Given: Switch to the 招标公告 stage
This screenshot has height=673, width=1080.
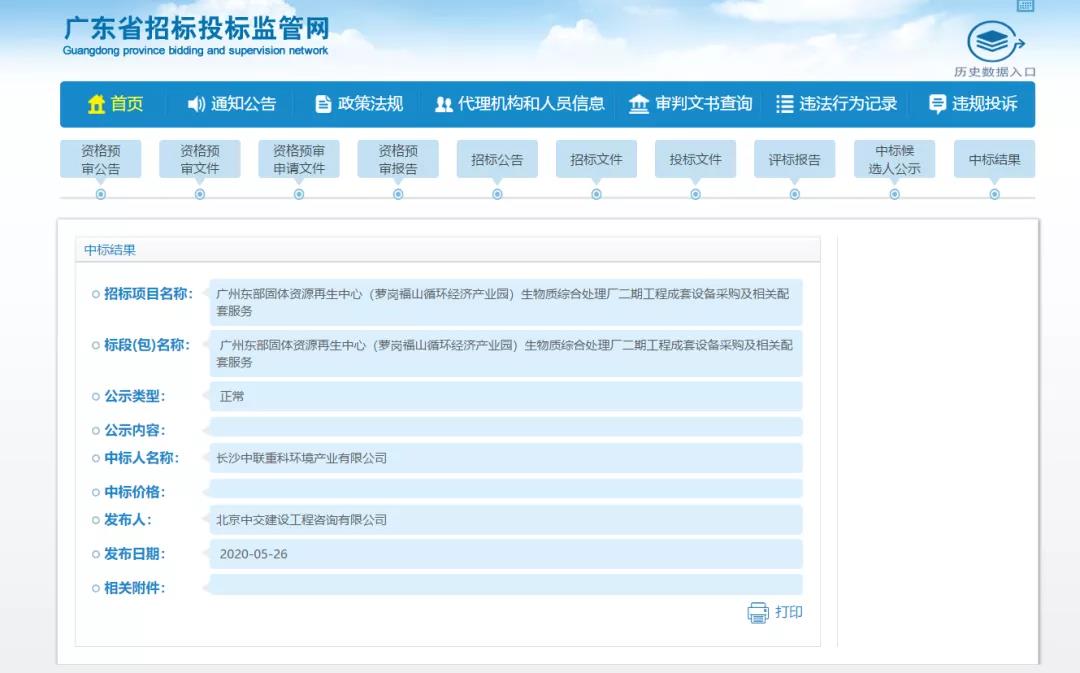Looking at the screenshot, I should coord(497,158).
